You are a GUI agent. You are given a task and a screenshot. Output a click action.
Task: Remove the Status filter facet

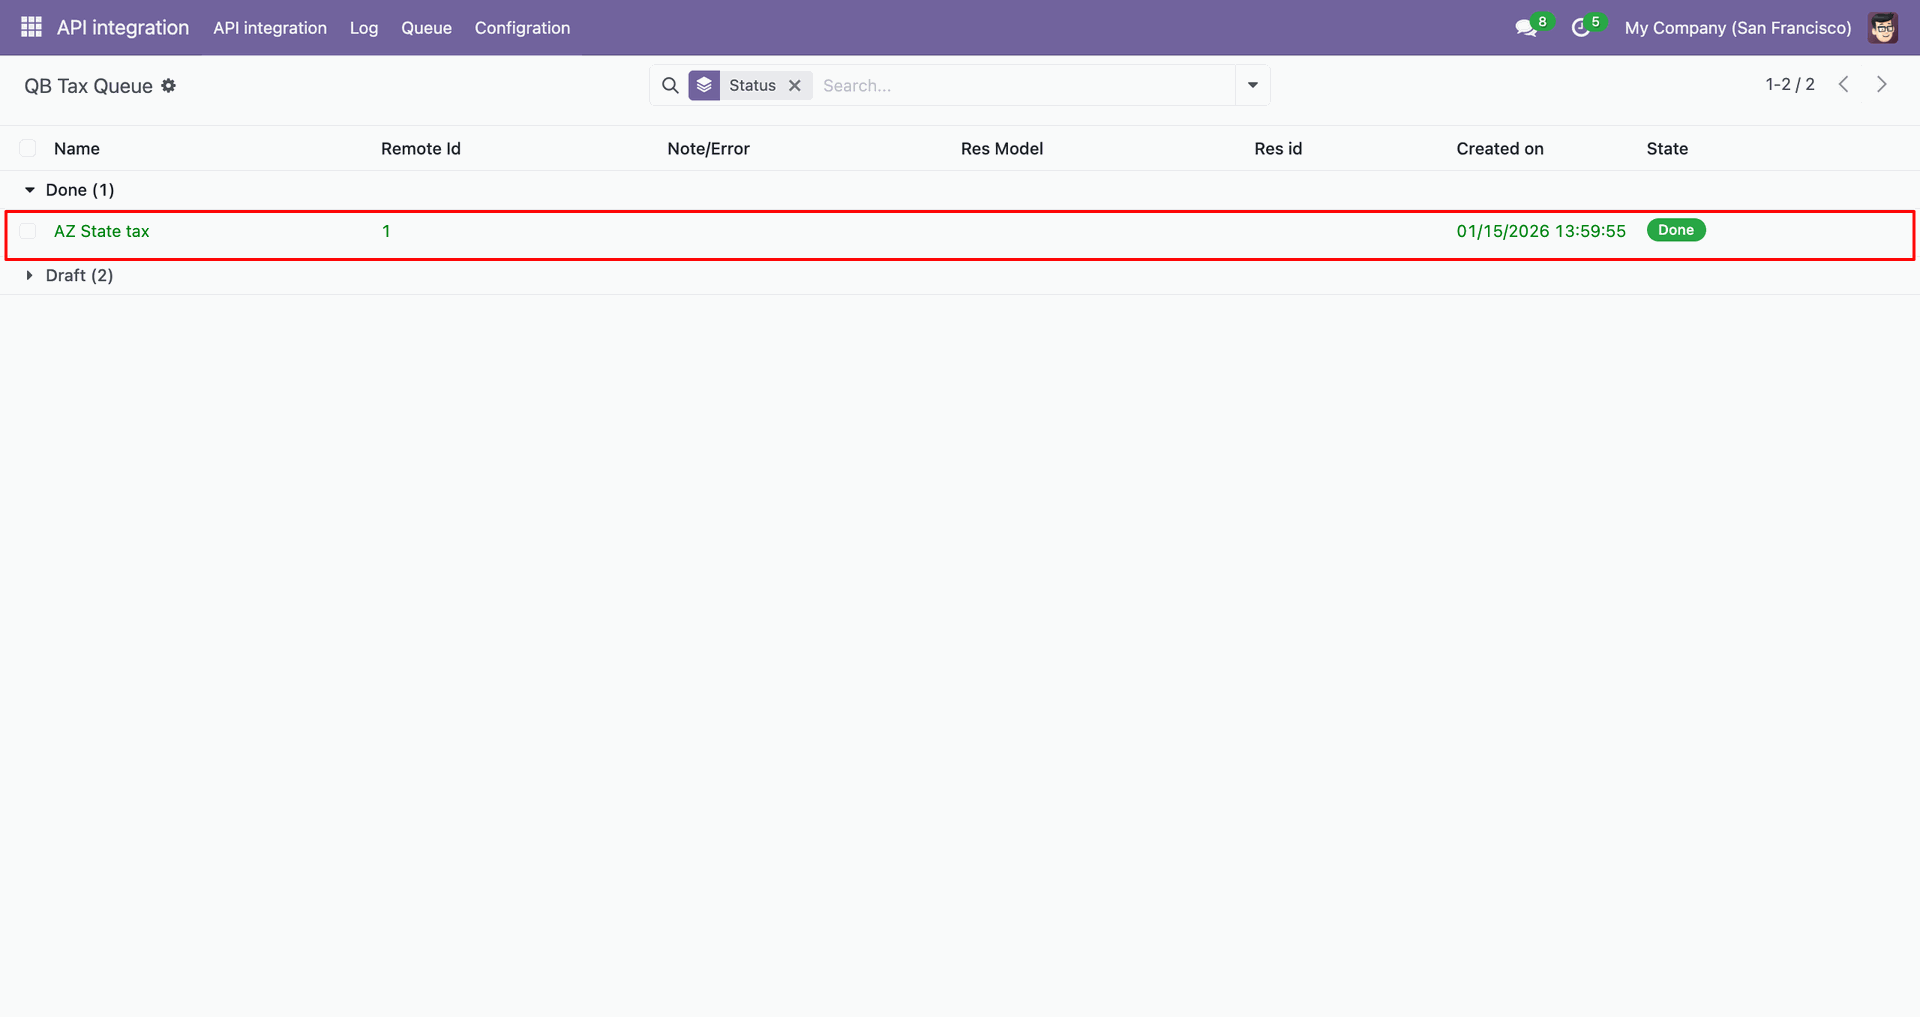tap(795, 85)
